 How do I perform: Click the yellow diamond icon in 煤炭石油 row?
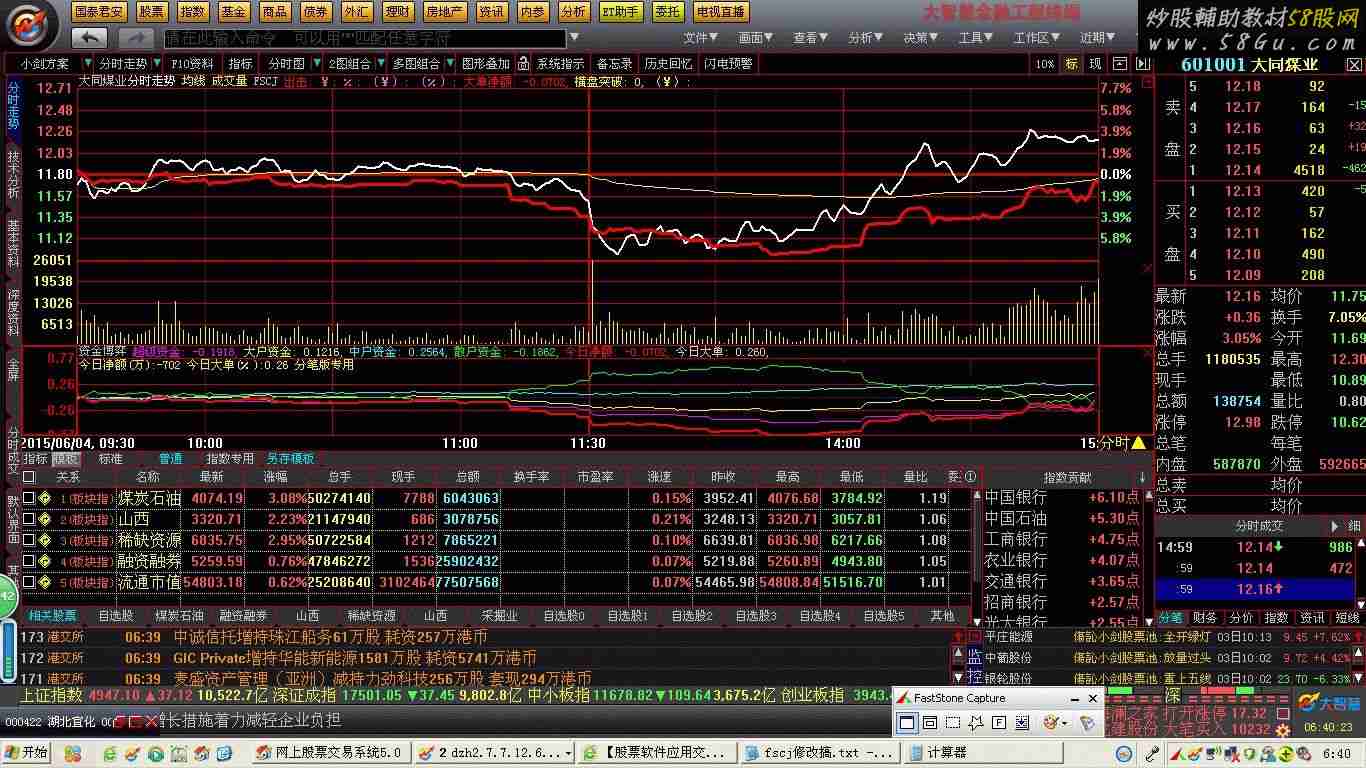coord(44,498)
